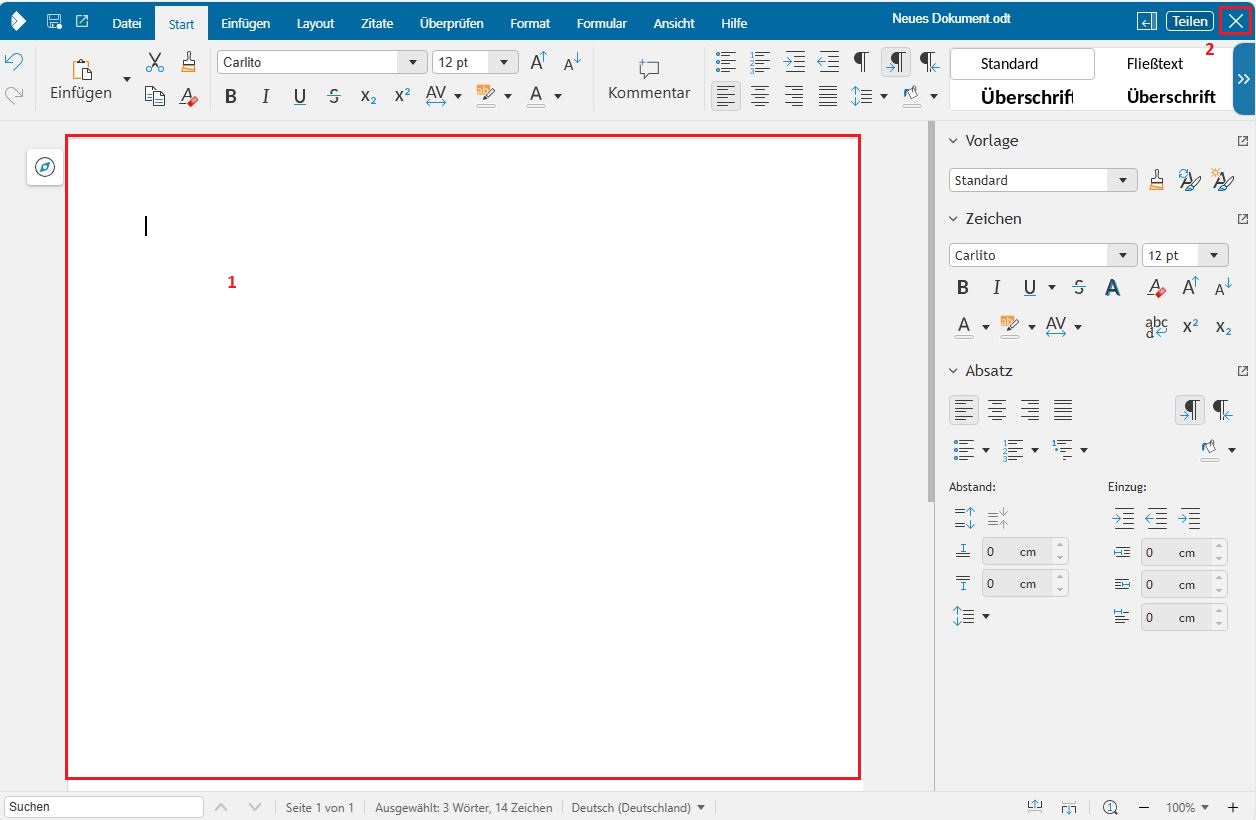Click the superscript icon in ribbon
Screen dimensions: 1256x820
[402, 96]
